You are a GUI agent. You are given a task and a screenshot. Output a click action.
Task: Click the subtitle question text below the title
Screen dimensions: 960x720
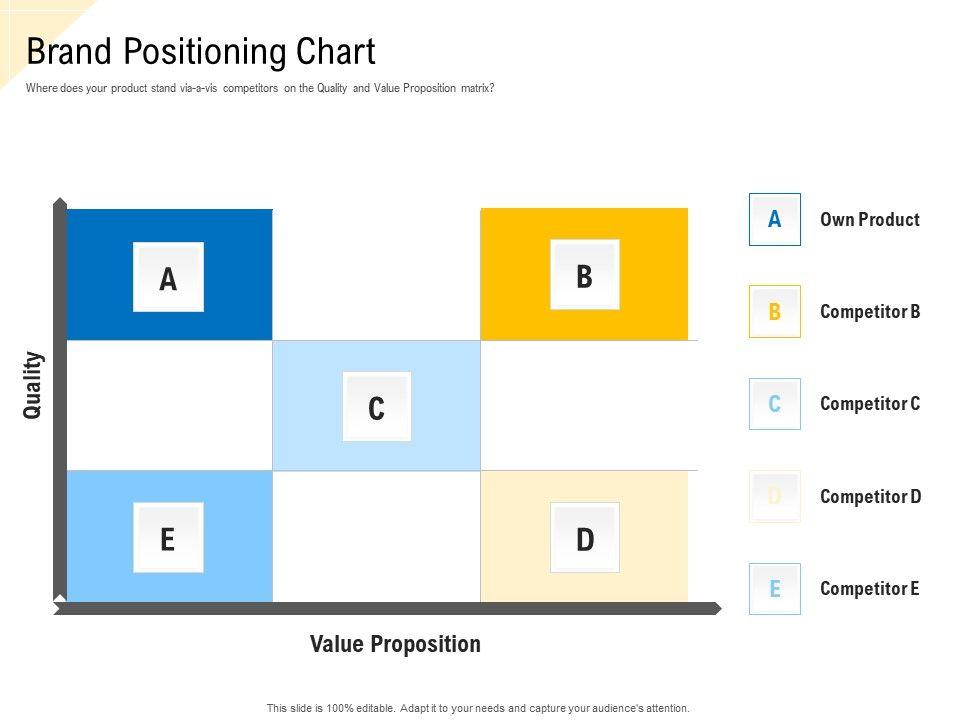(x=260, y=88)
